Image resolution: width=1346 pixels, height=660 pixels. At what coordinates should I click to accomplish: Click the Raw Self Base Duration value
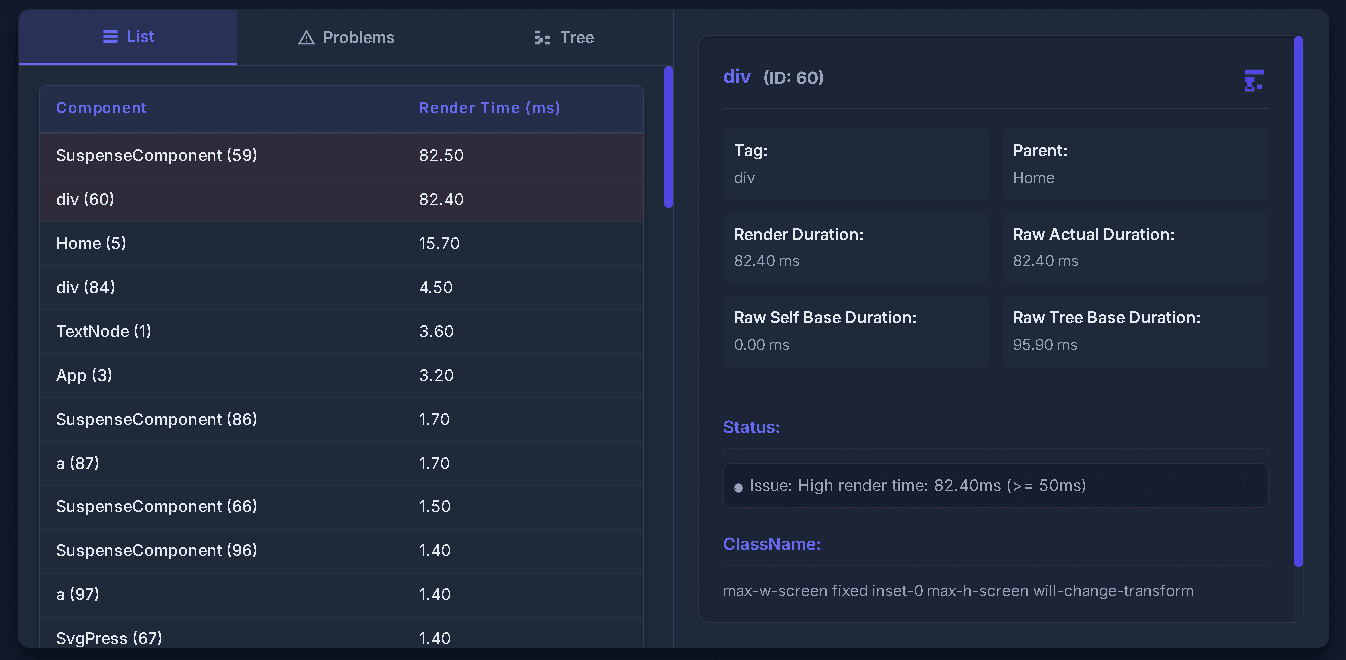tap(762, 345)
